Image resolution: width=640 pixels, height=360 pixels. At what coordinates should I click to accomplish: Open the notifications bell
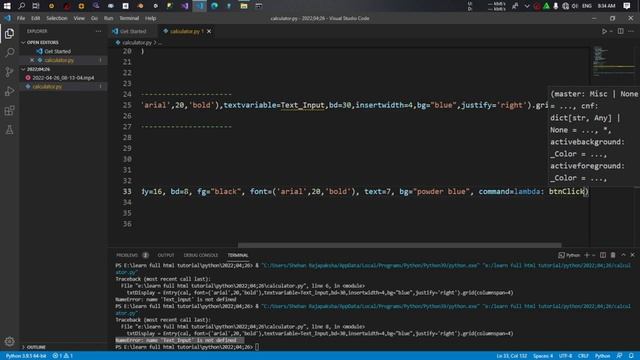[x=631, y=356]
